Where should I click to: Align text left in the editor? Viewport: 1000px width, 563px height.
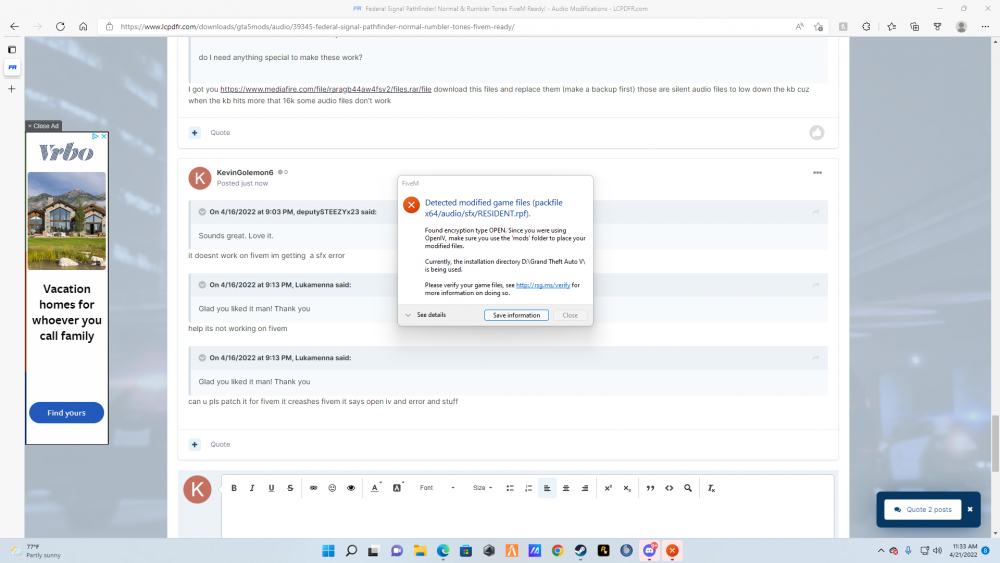547,488
